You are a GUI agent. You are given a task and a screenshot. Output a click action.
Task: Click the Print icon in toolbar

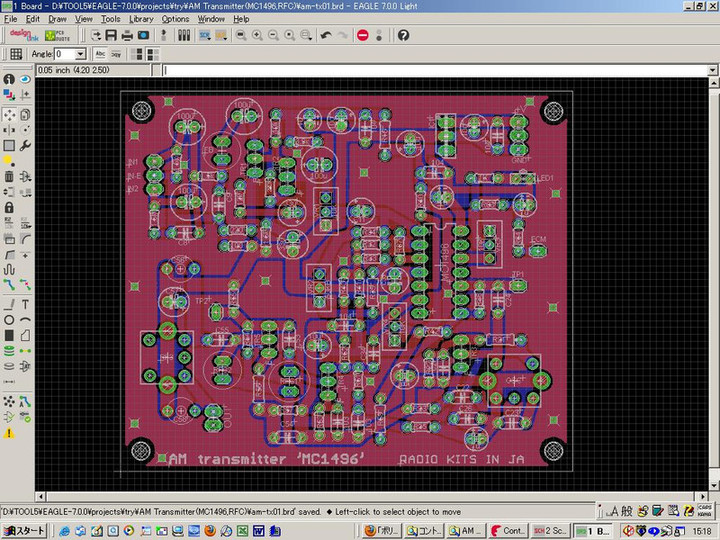tap(127, 35)
